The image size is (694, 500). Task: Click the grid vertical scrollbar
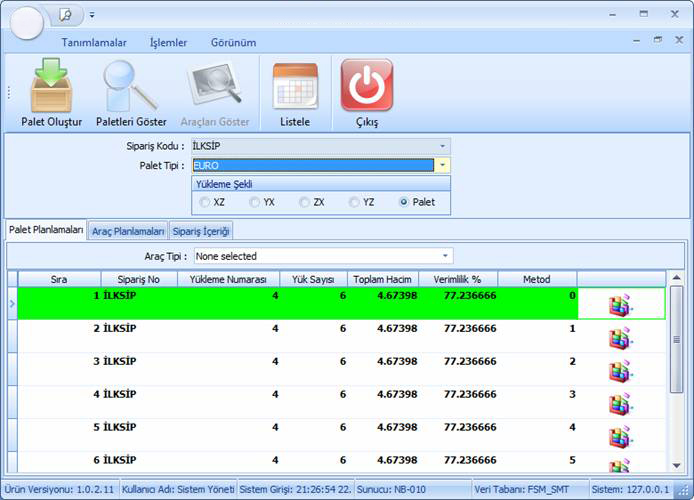coord(676,380)
